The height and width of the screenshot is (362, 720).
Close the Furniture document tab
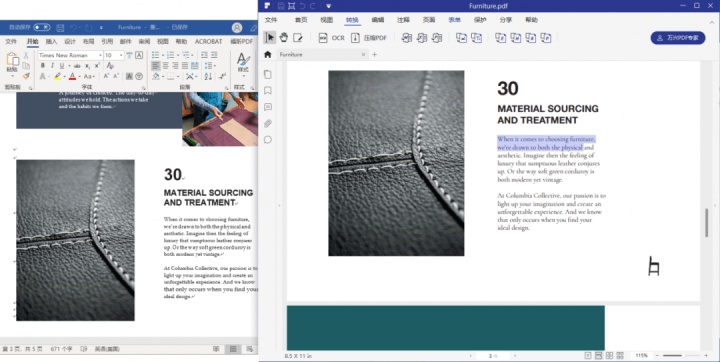pyautogui.click(x=363, y=55)
